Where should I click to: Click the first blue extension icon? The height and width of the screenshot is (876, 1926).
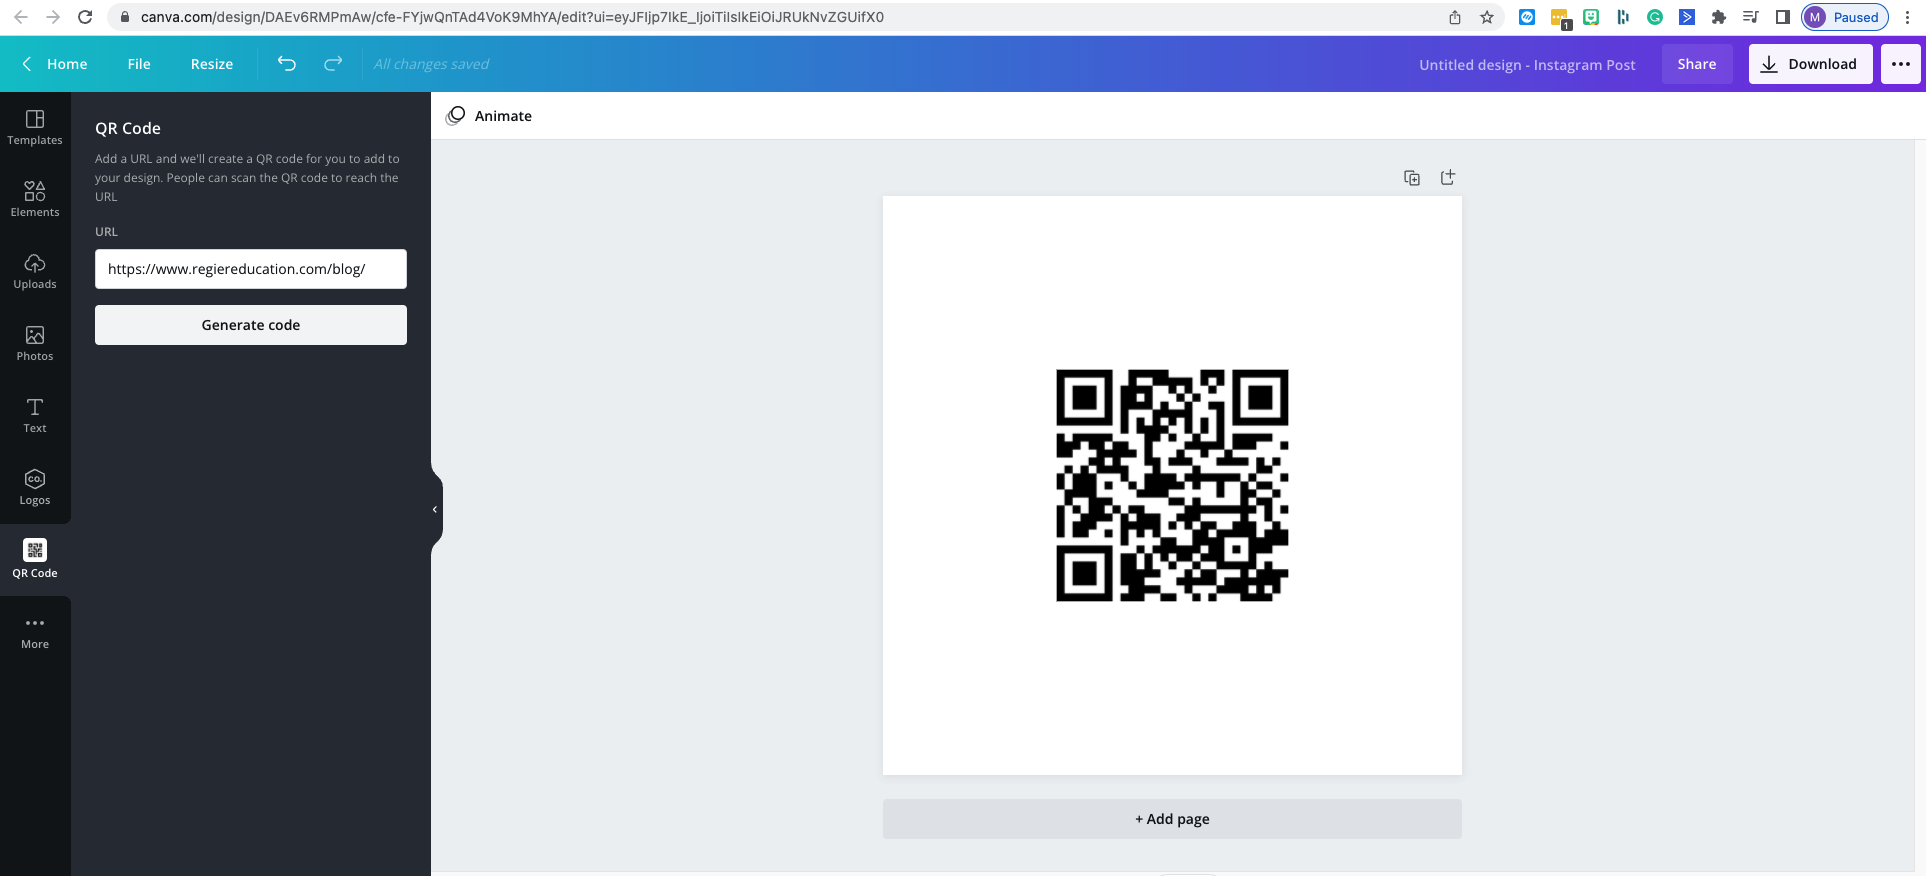coord(1527,17)
